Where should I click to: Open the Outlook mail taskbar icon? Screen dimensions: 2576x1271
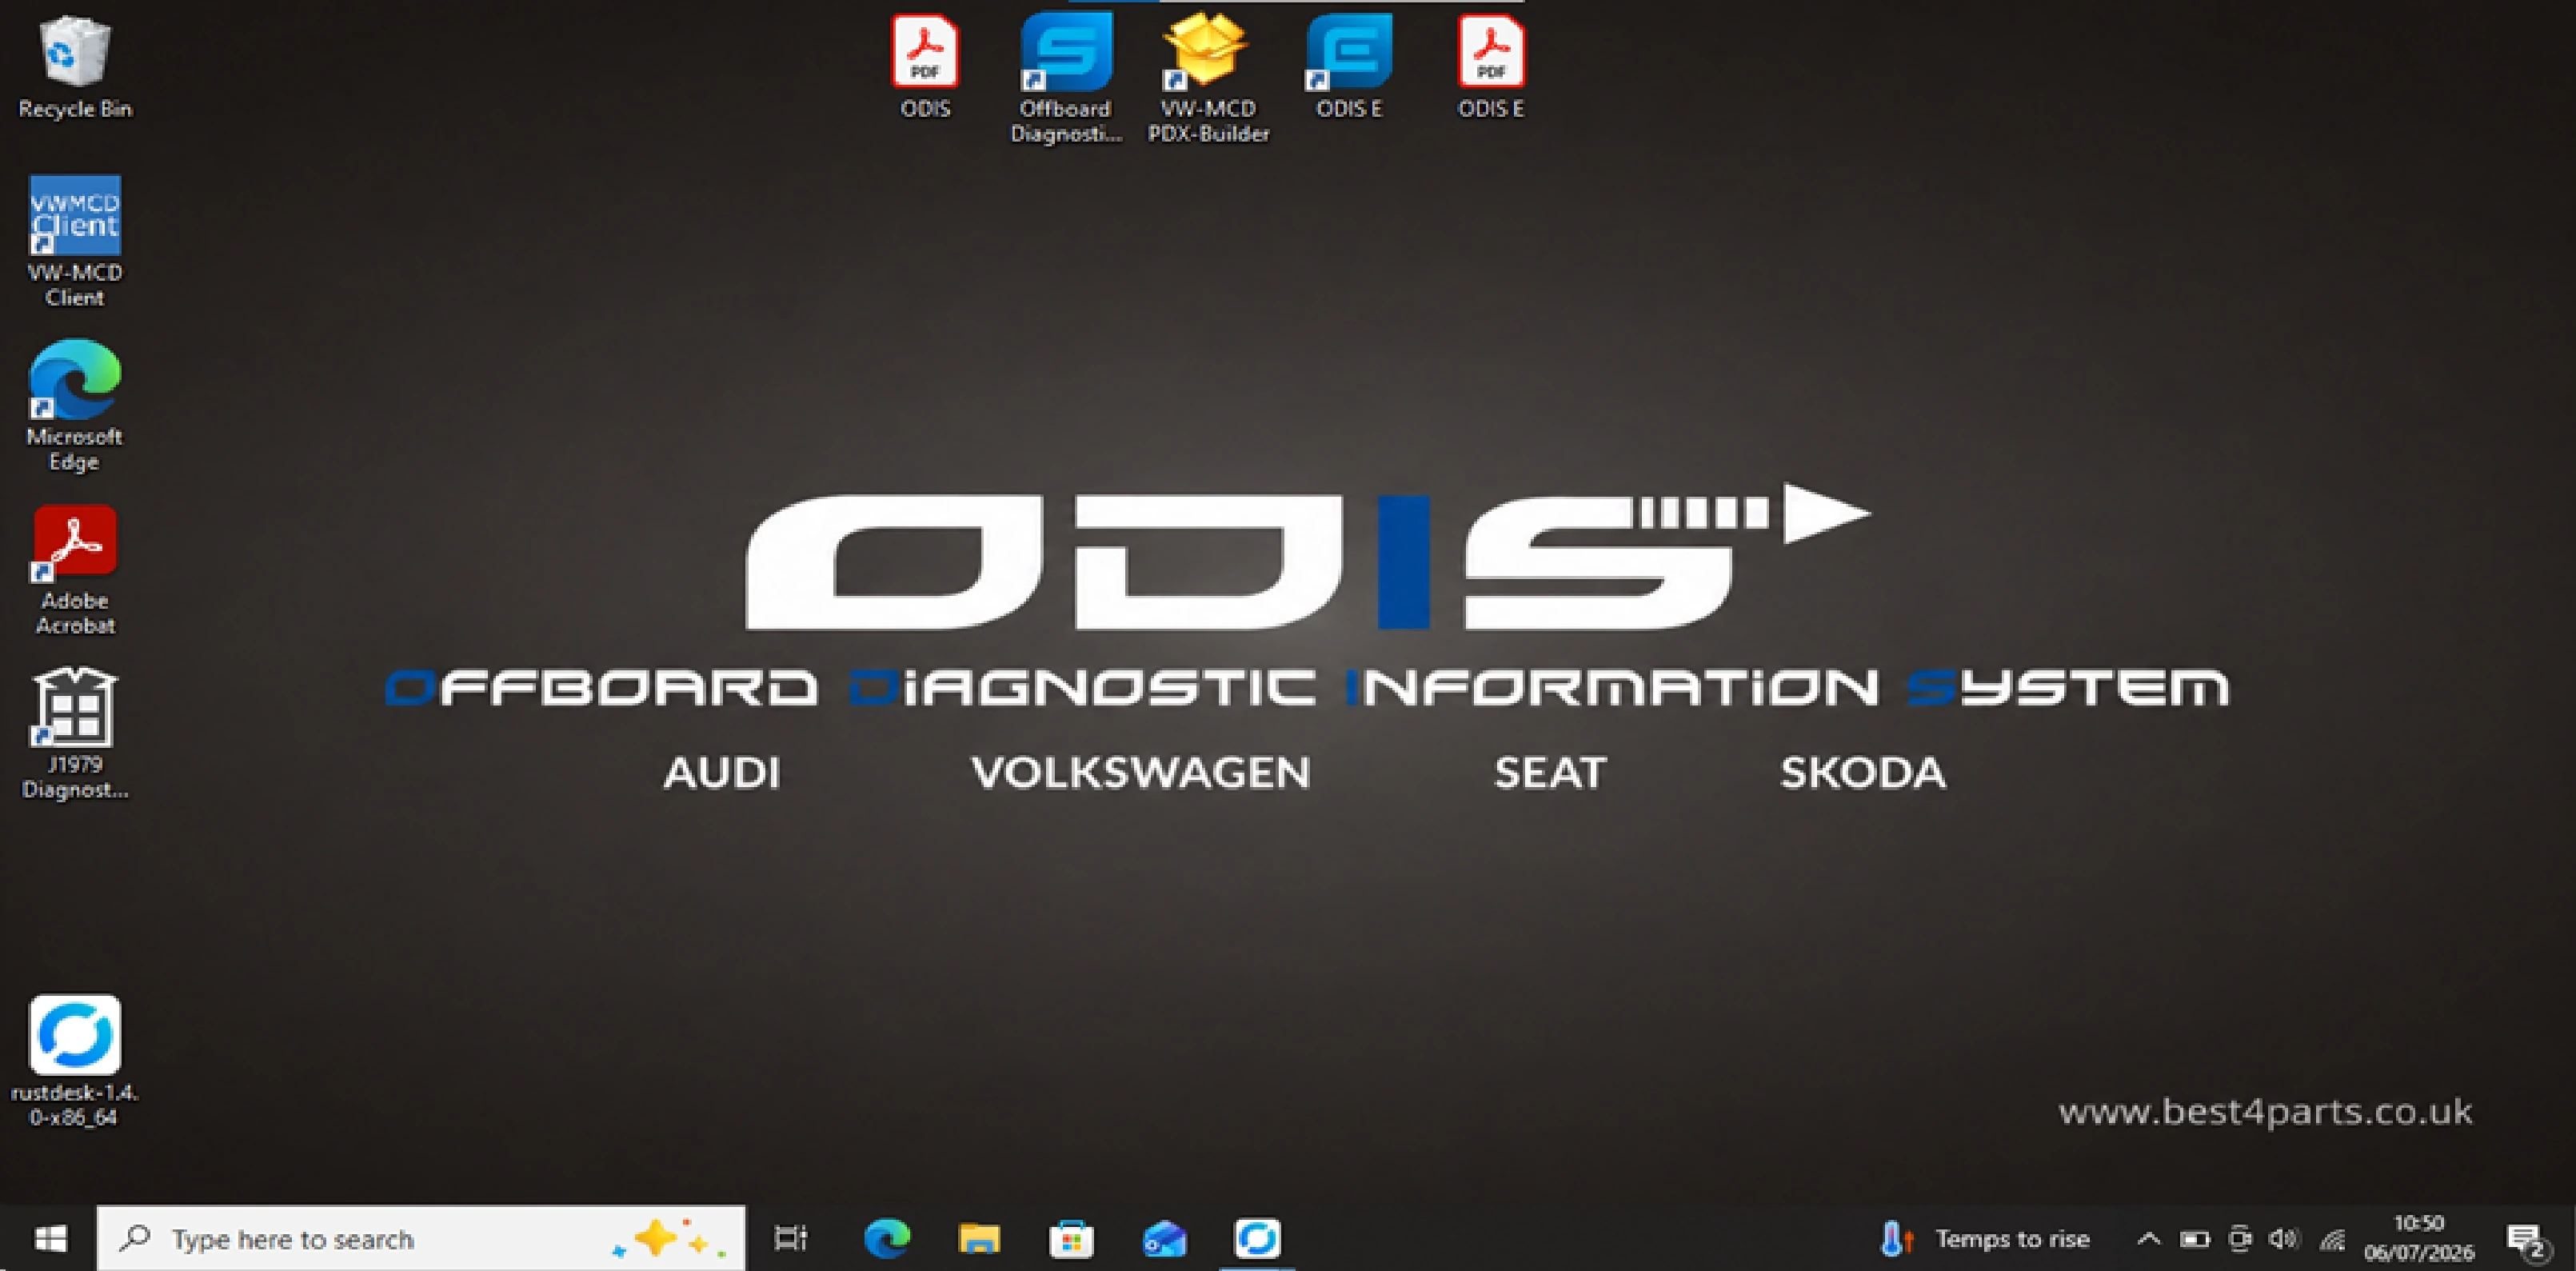click(1164, 1239)
